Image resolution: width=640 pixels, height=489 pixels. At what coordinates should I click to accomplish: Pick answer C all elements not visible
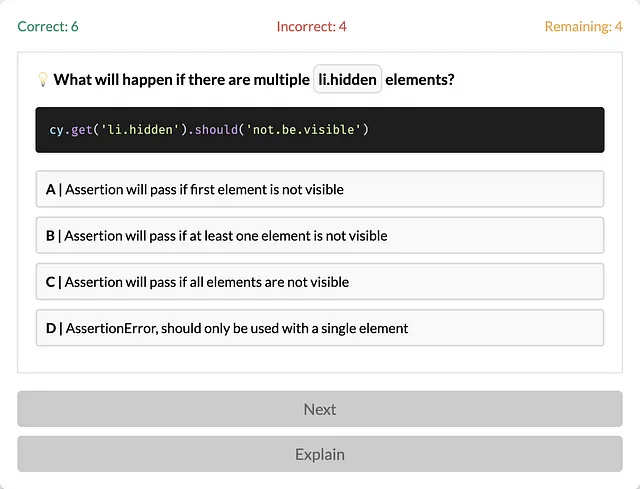coord(320,282)
